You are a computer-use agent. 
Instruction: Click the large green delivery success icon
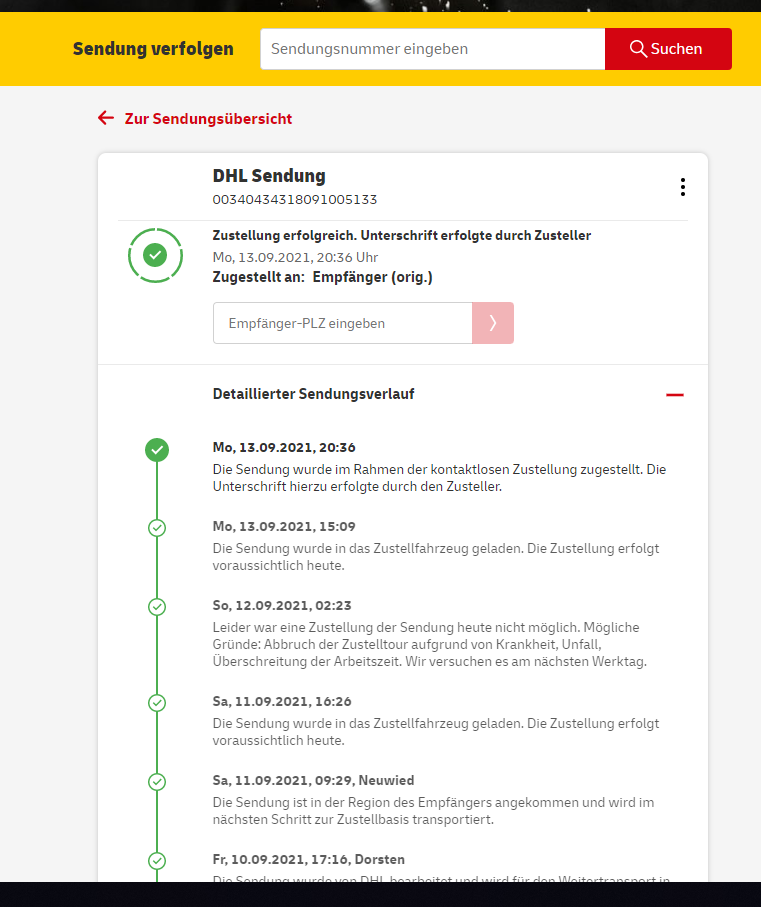[x=155, y=256]
